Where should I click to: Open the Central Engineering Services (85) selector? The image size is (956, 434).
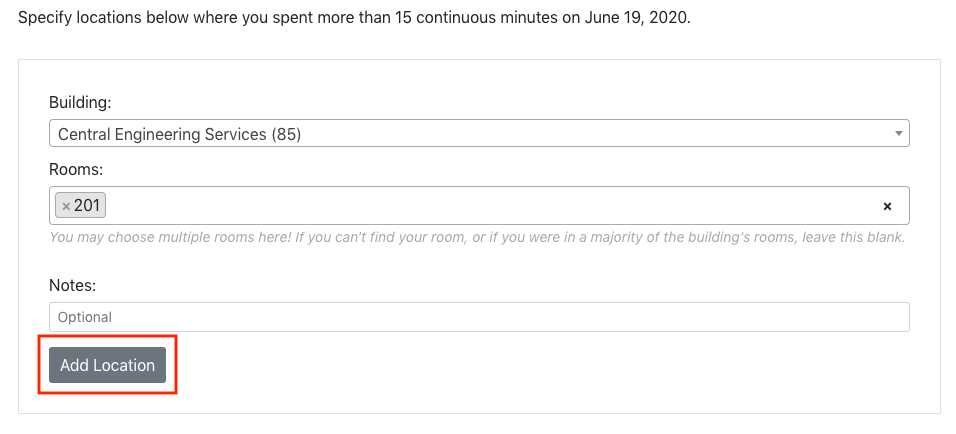coord(479,133)
